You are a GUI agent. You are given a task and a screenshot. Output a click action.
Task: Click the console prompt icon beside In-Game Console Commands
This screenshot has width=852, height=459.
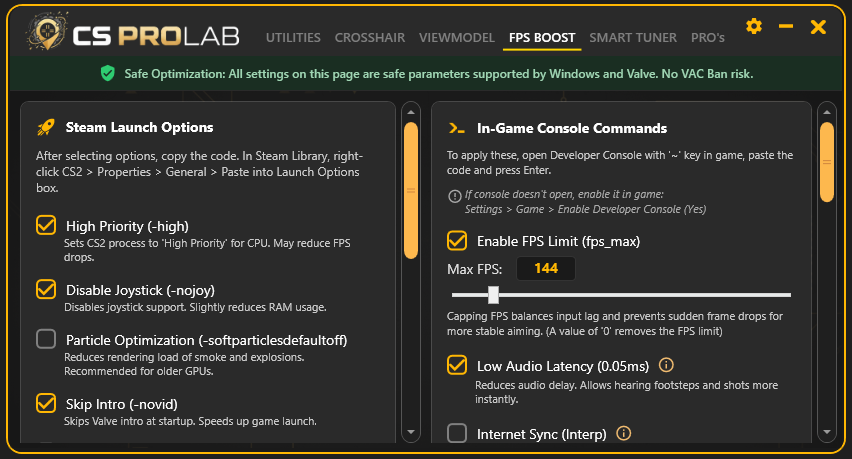456,128
